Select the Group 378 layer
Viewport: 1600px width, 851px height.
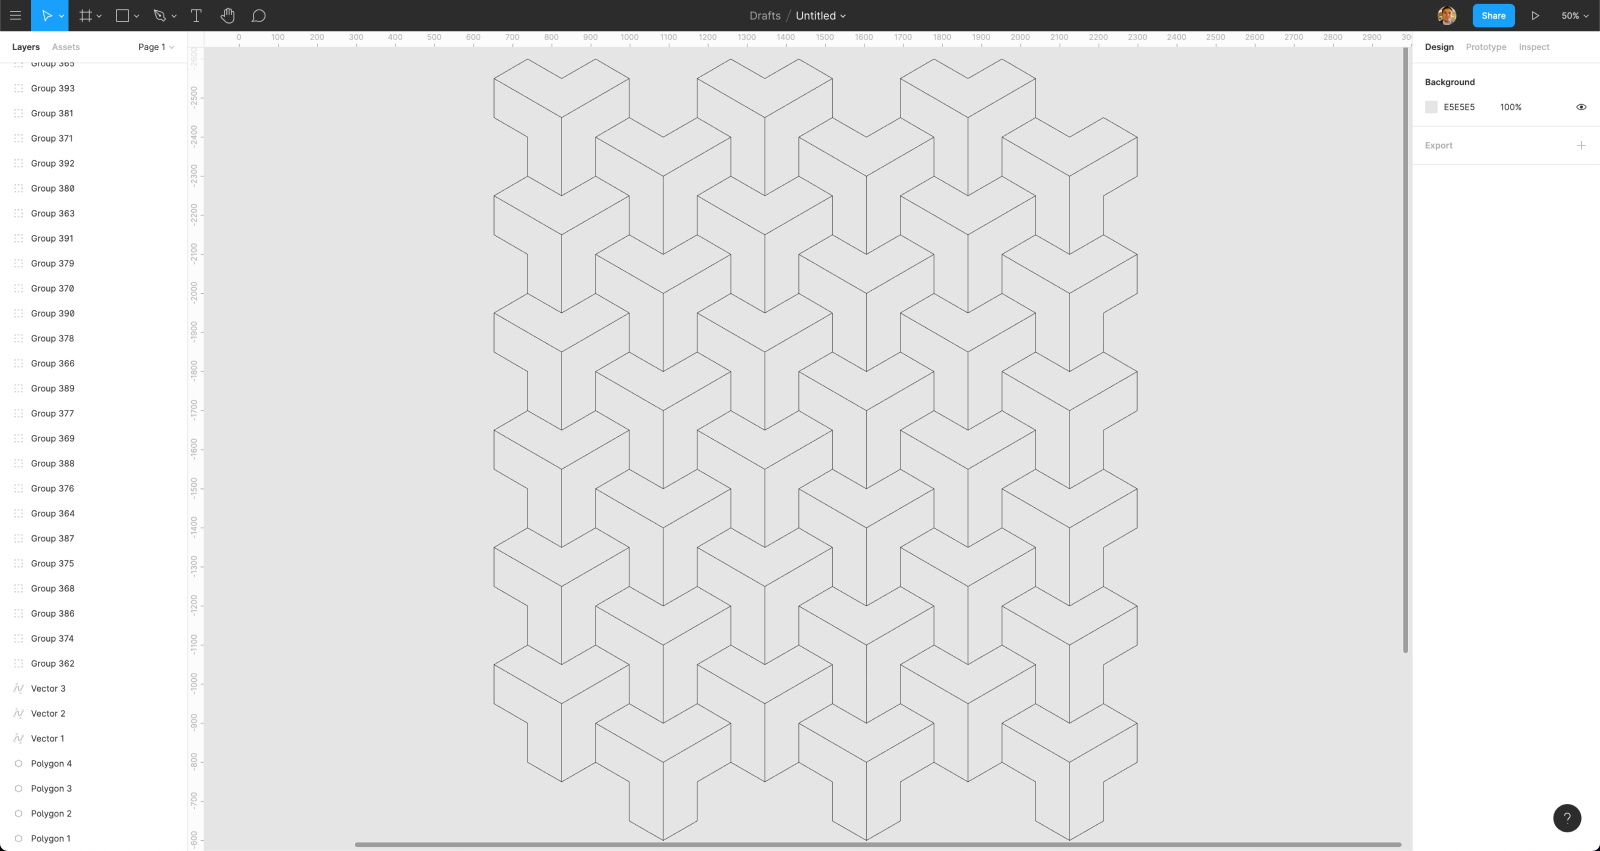[94, 338]
